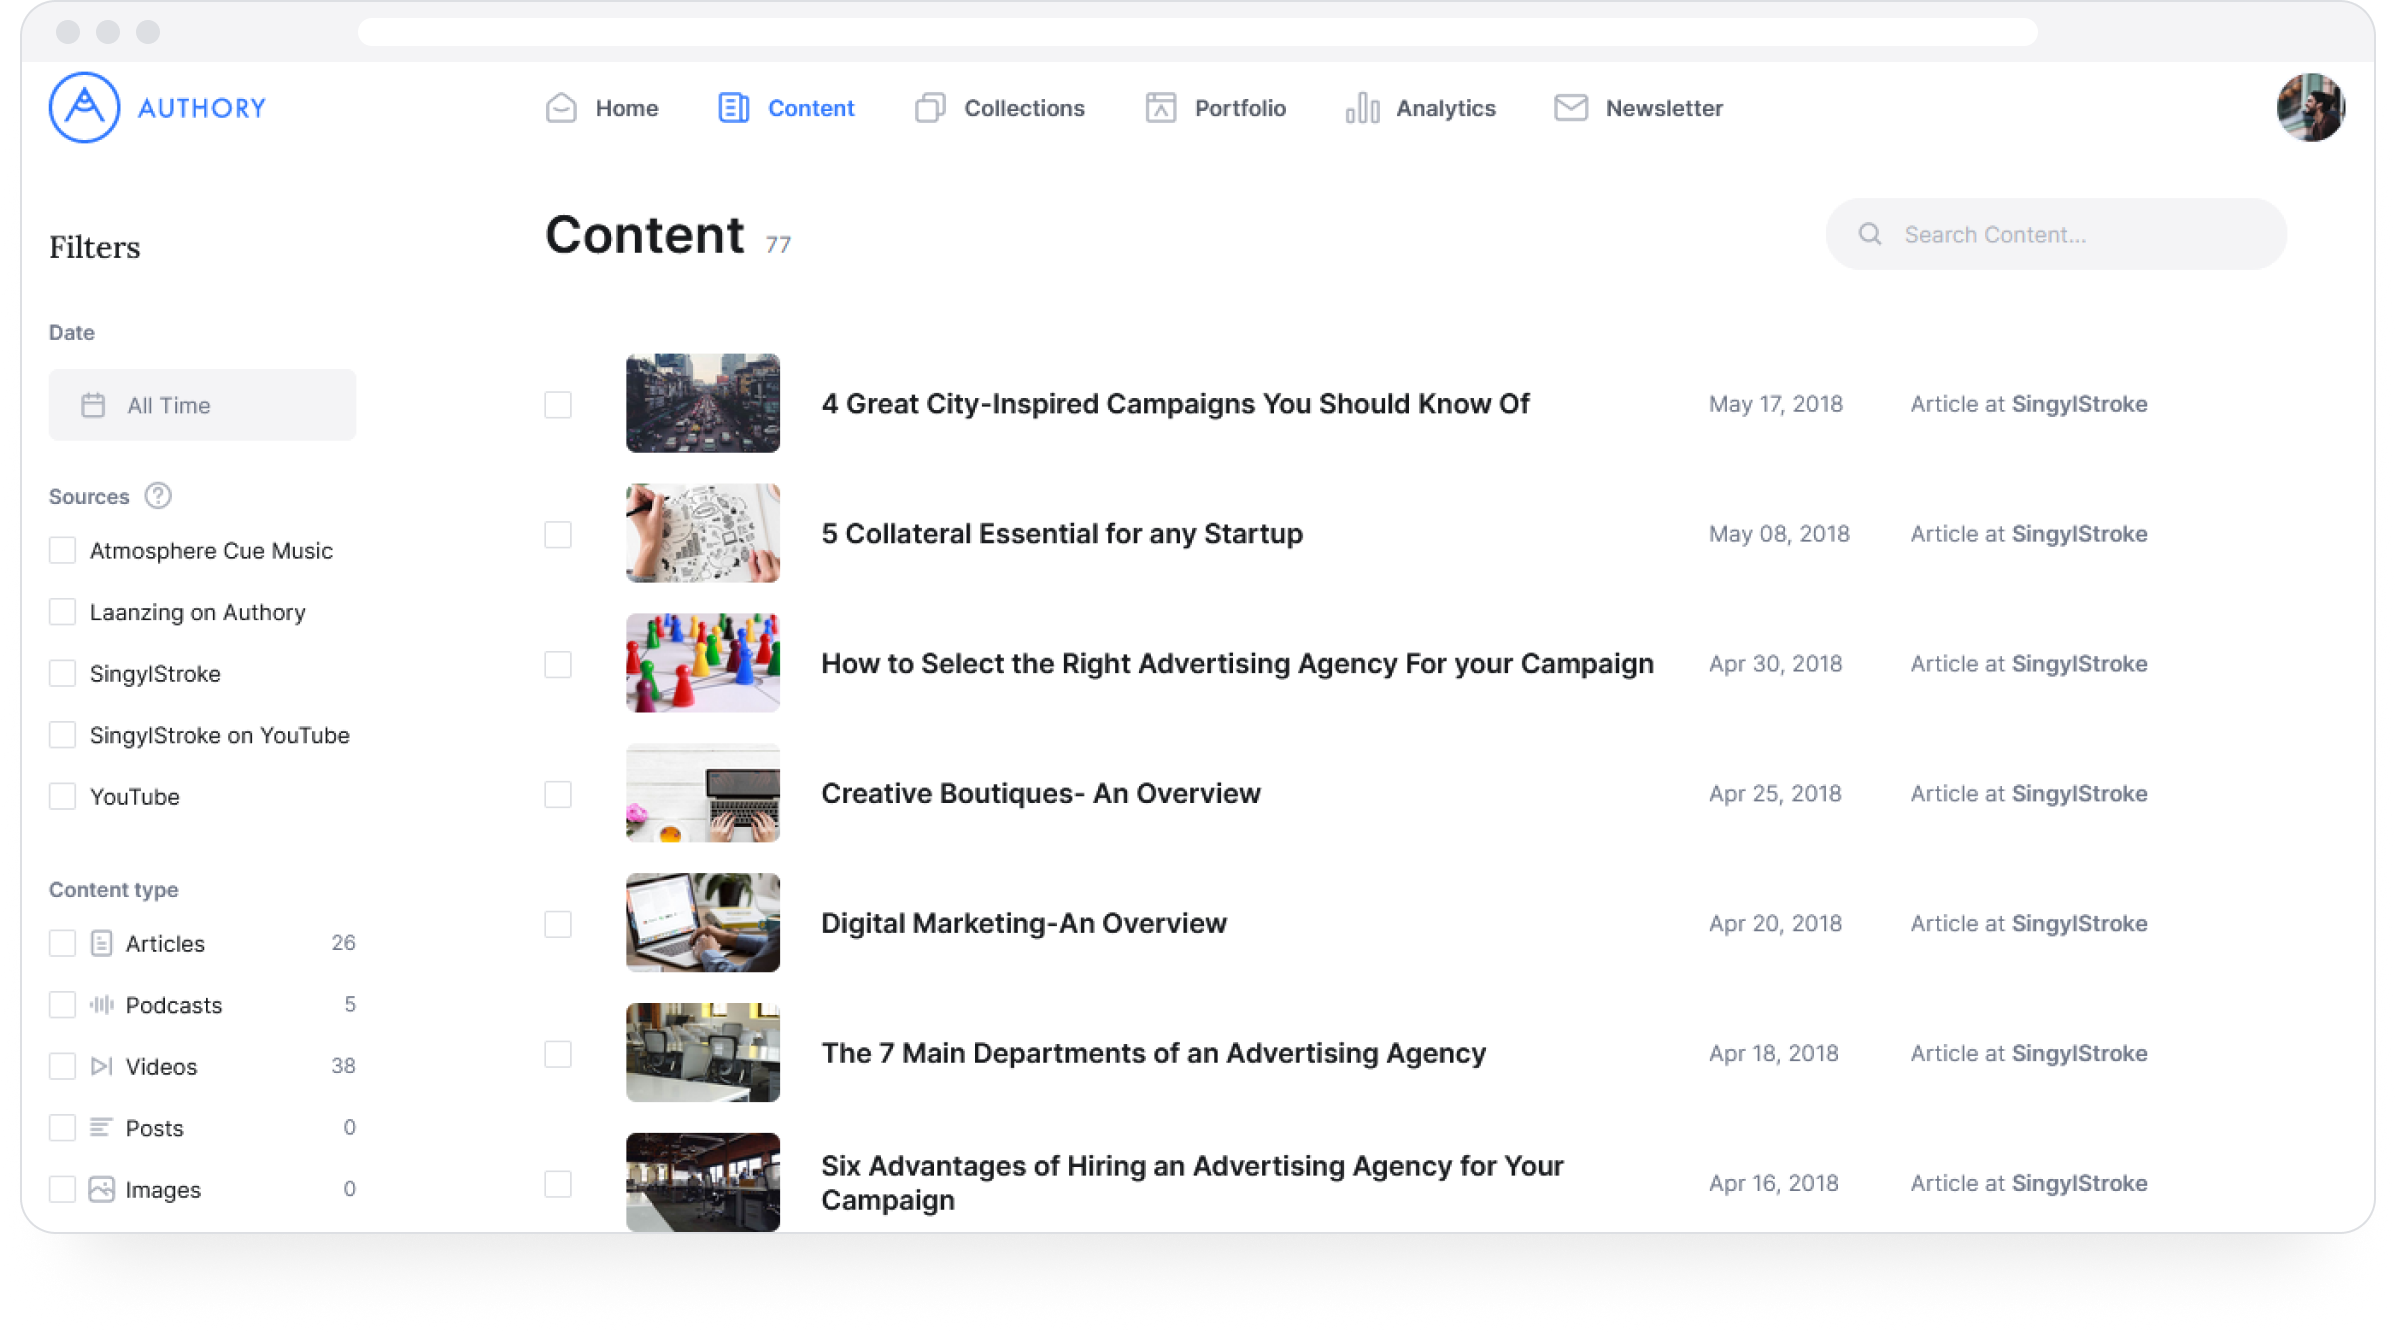This screenshot has width=2396, height=1334.
Task: Click the city traffic article thumbnail
Action: [x=702, y=403]
